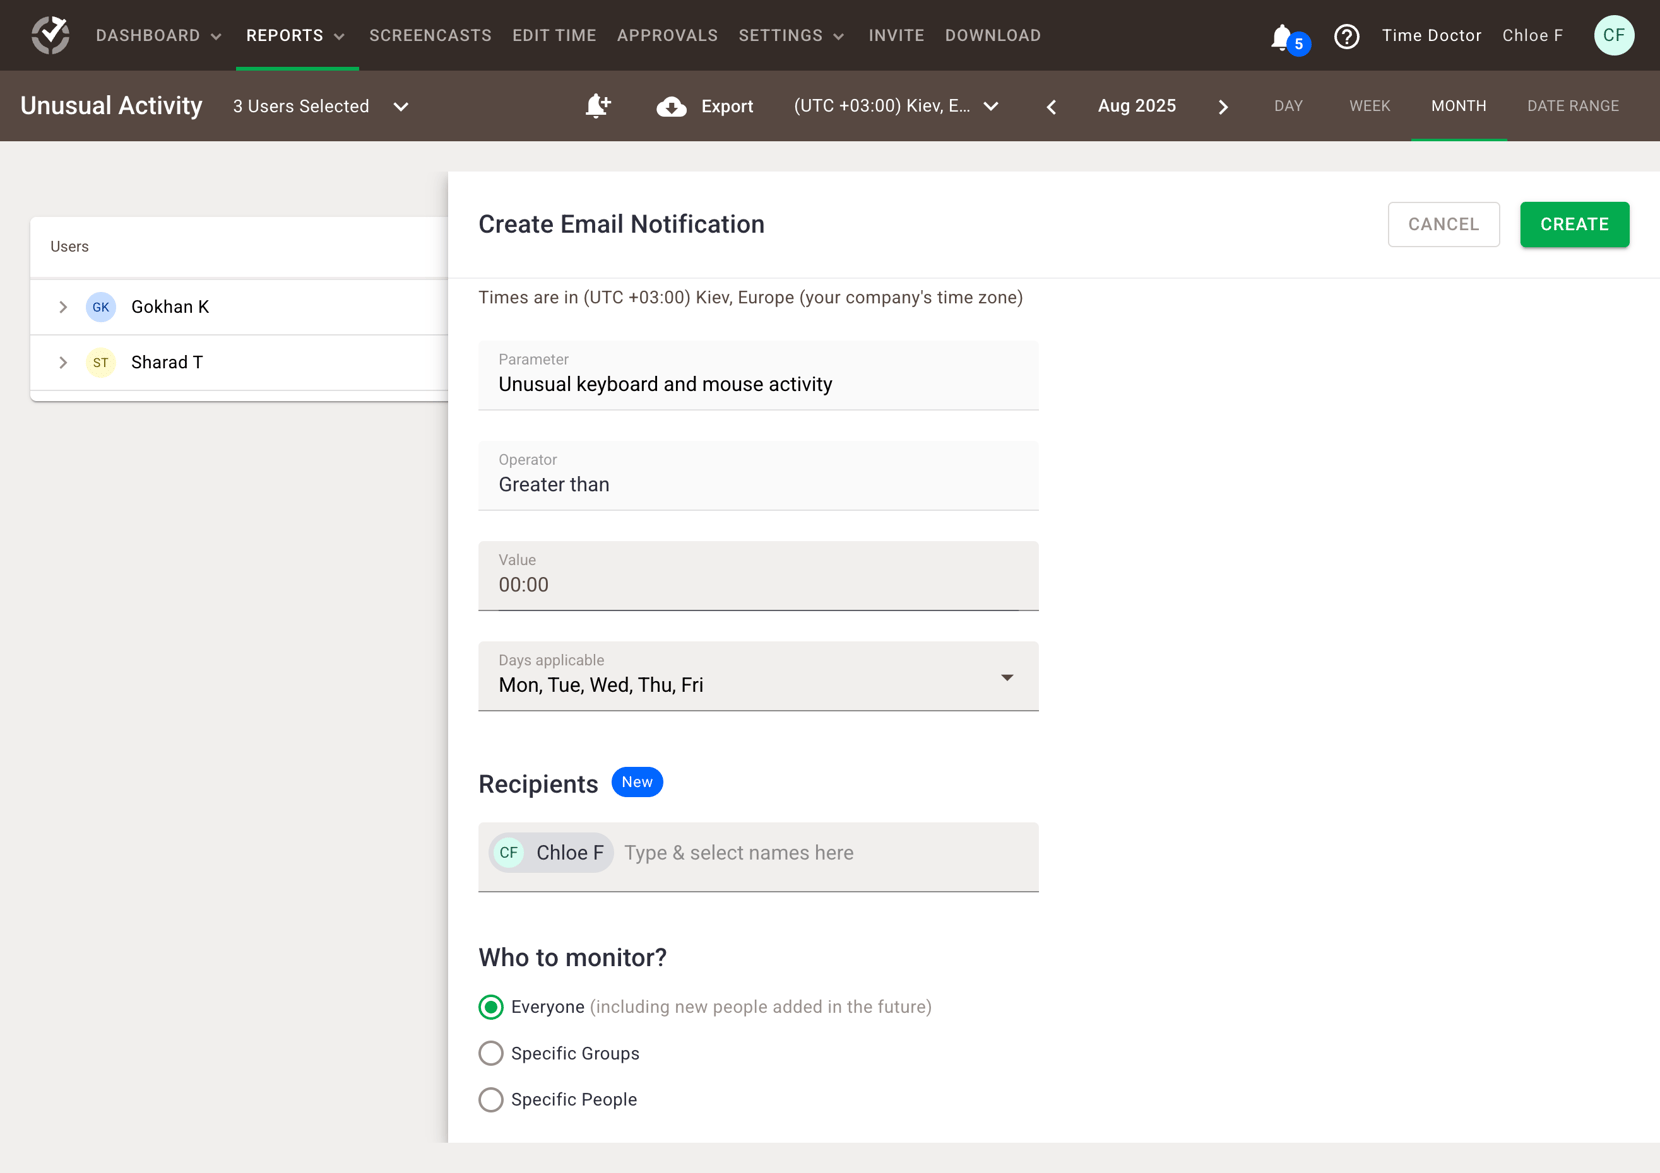Select the Everyone monitoring option

click(491, 1007)
